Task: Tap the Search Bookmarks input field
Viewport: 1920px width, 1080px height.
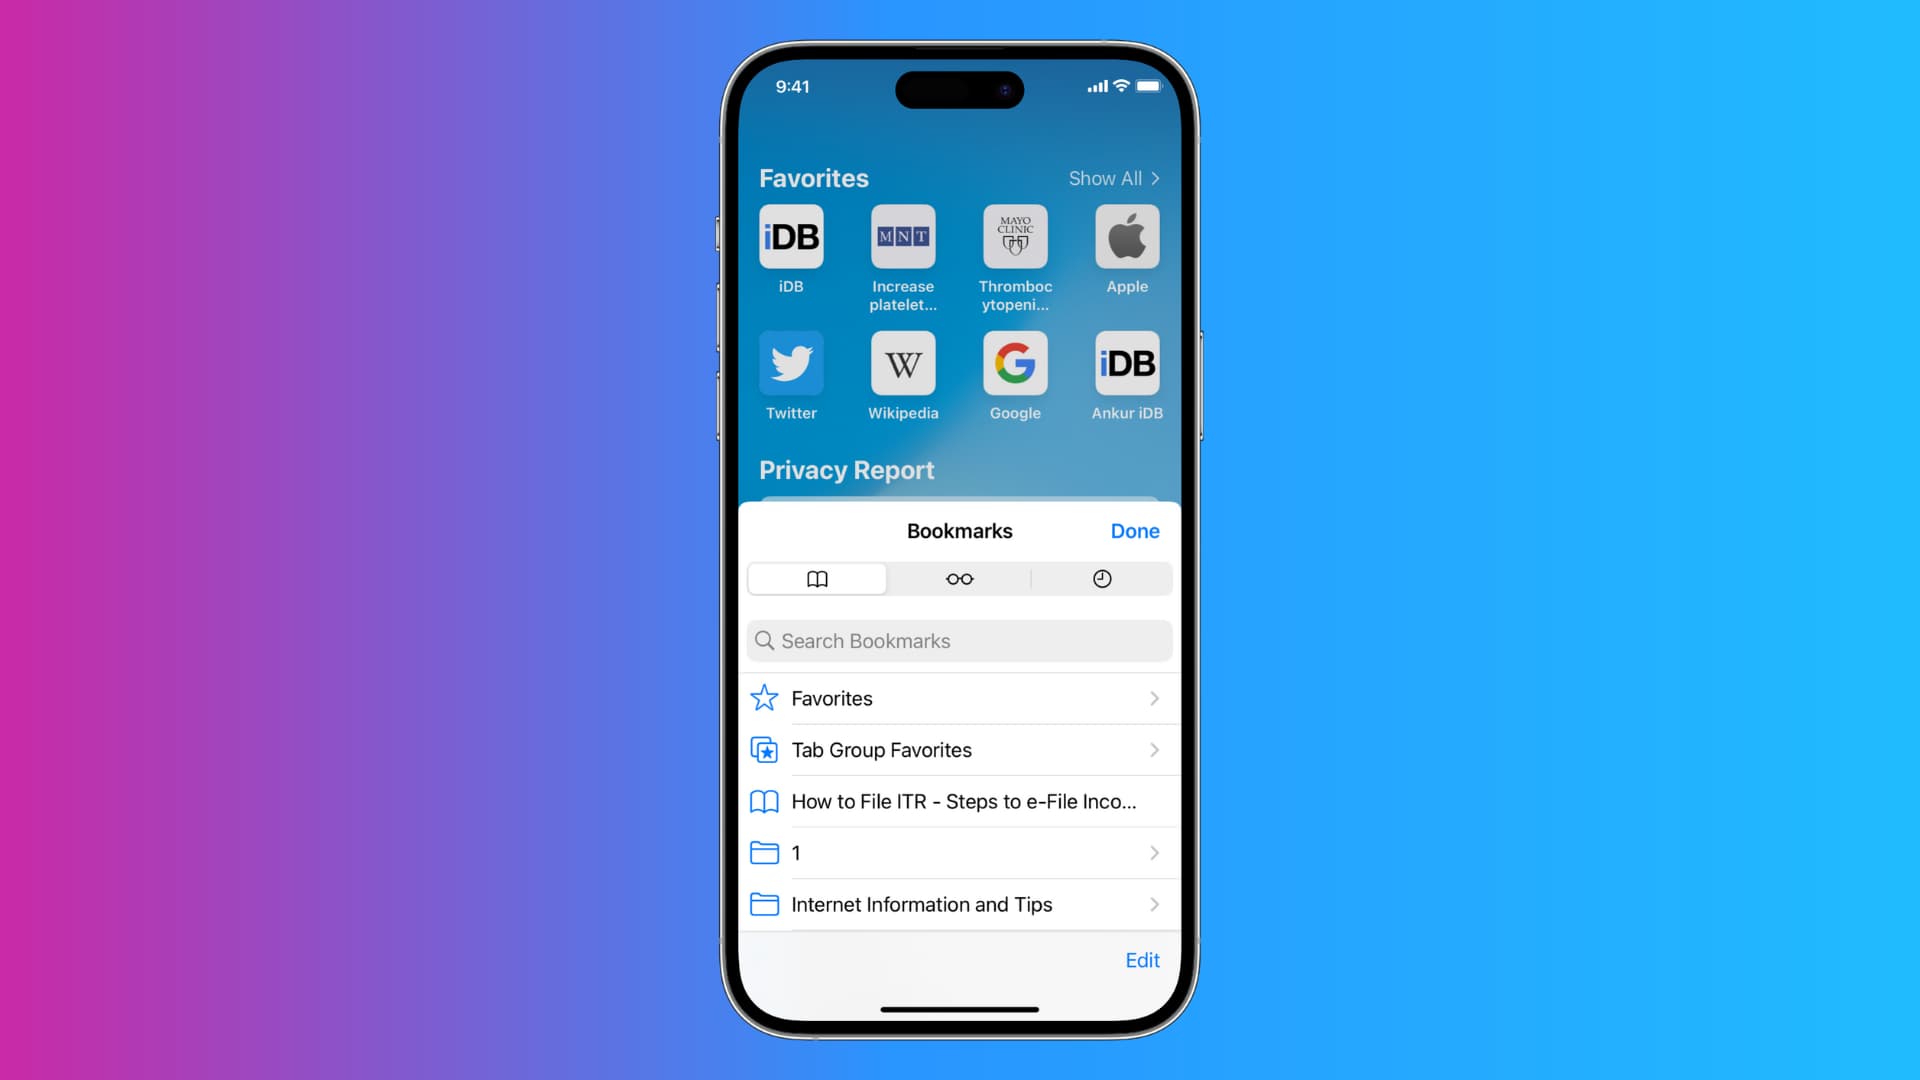Action: 959,640
